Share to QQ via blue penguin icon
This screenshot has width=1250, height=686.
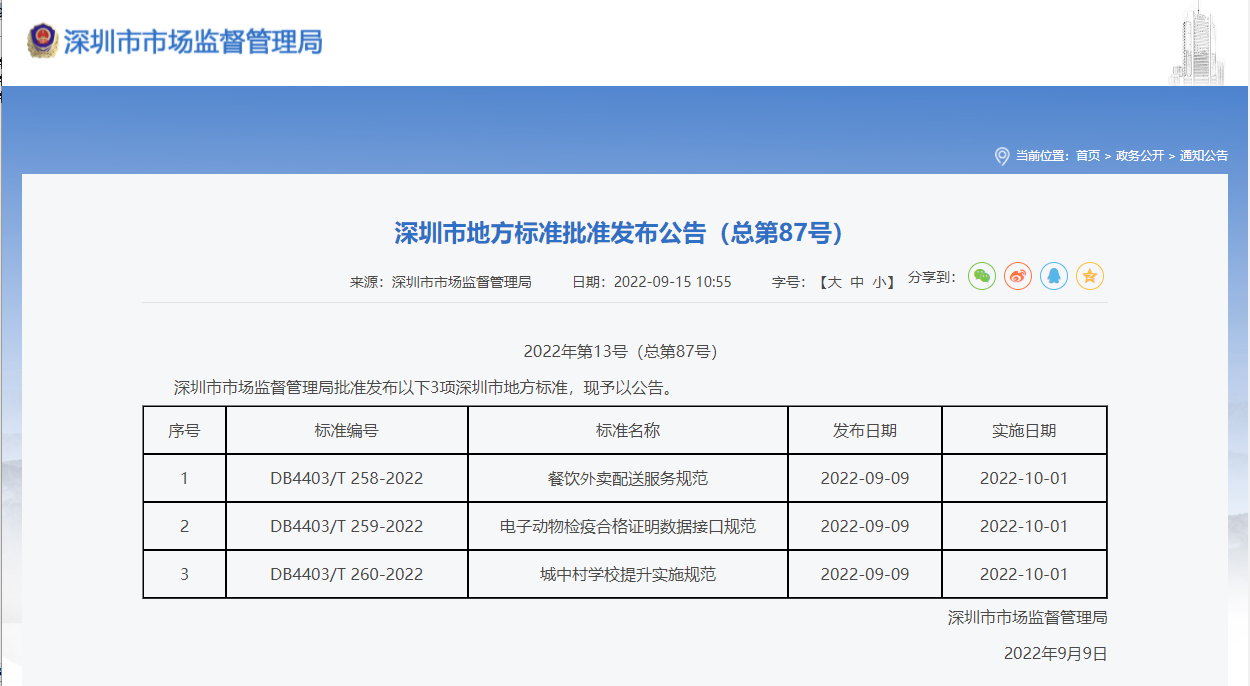(1054, 276)
